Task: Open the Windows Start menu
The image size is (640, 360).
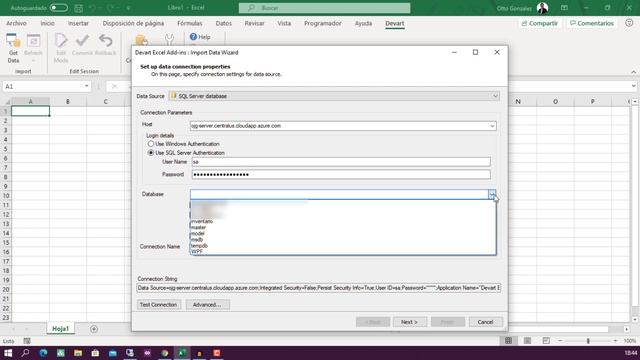Action: (x=8, y=353)
